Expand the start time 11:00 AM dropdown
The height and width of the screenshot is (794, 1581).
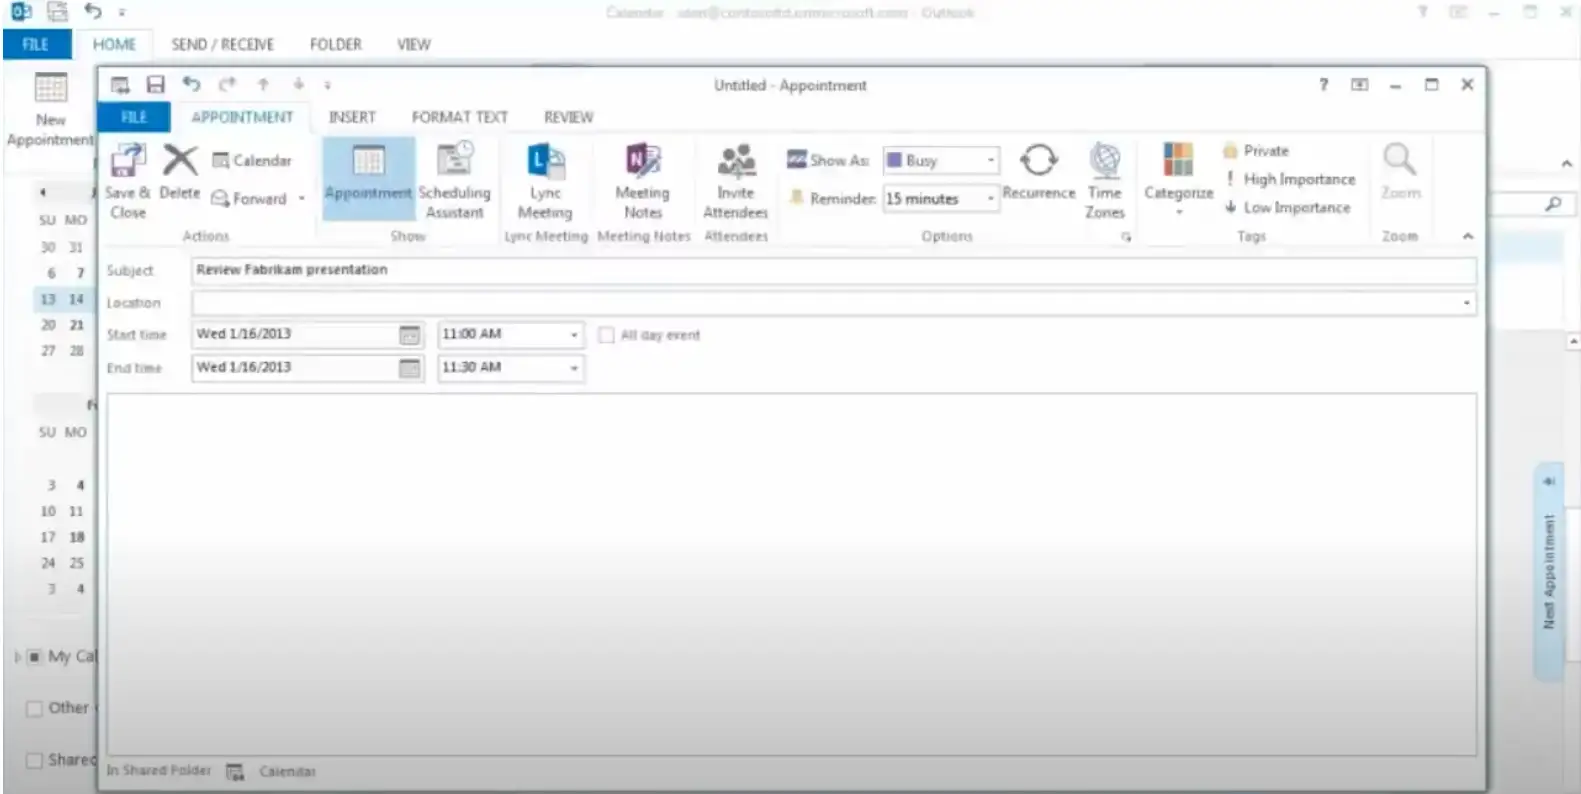pyautogui.click(x=574, y=335)
